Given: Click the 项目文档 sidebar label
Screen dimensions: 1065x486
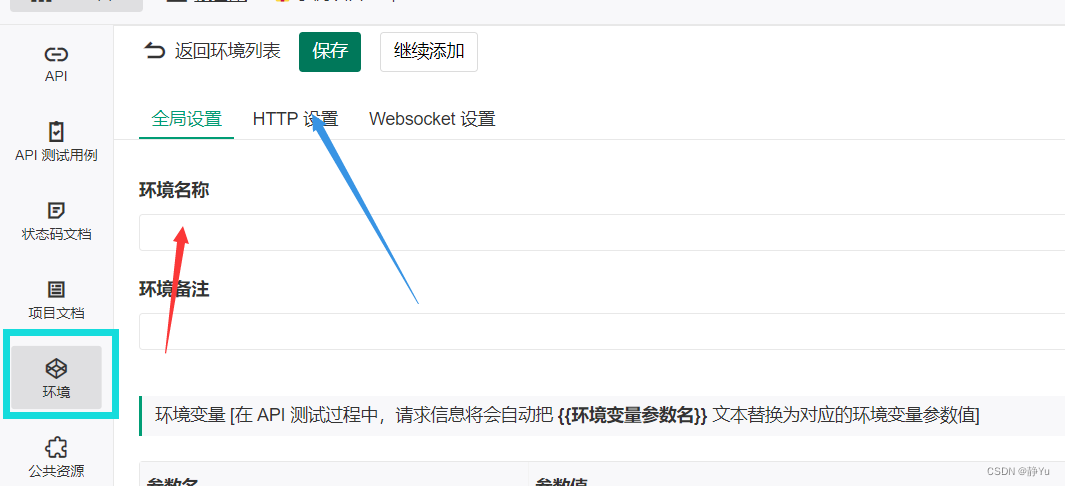Looking at the screenshot, I should pos(56,314).
